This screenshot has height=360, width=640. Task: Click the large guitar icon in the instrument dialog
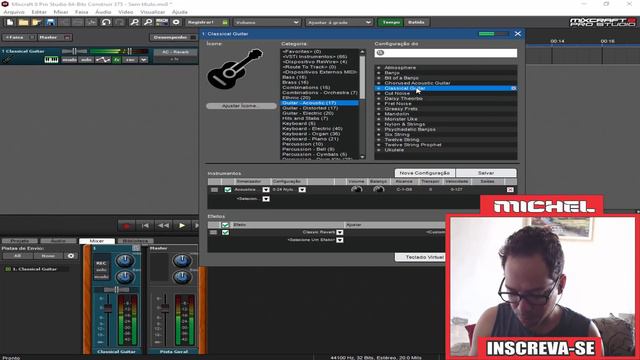[235, 69]
